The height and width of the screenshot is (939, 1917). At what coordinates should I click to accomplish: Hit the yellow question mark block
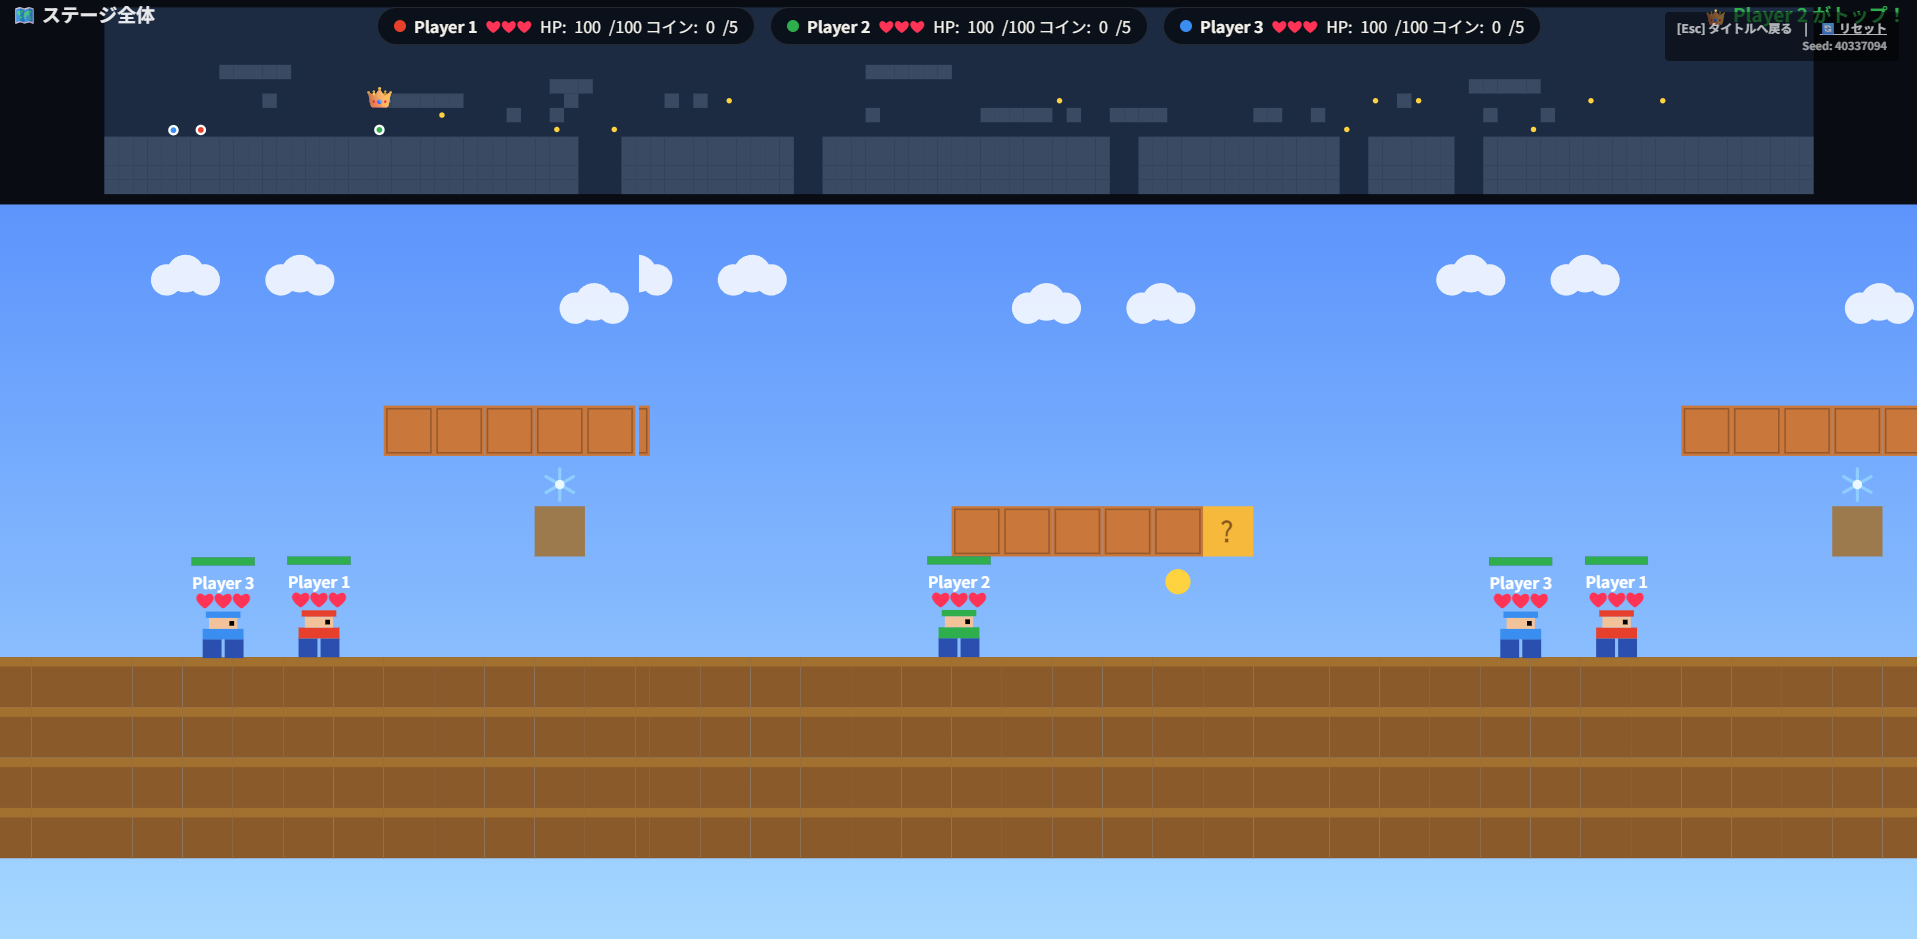tap(1227, 531)
